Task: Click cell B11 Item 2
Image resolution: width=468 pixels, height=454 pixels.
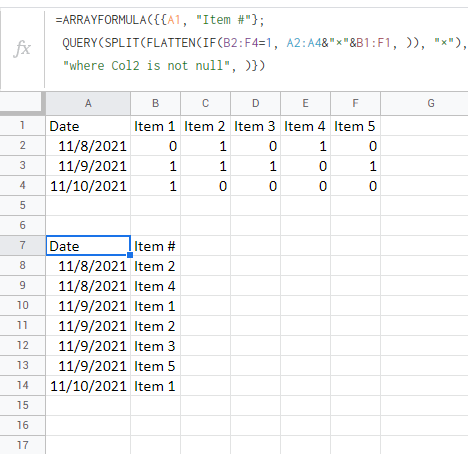Action: point(155,326)
